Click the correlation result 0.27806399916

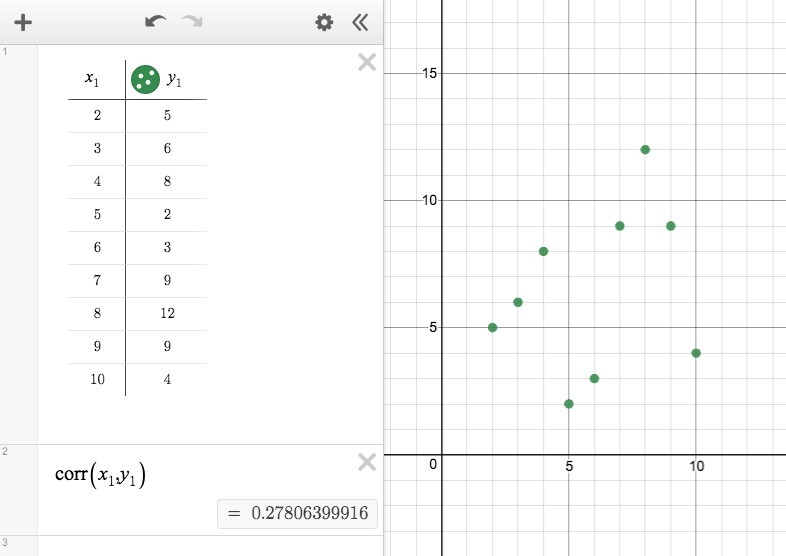click(x=297, y=513)
